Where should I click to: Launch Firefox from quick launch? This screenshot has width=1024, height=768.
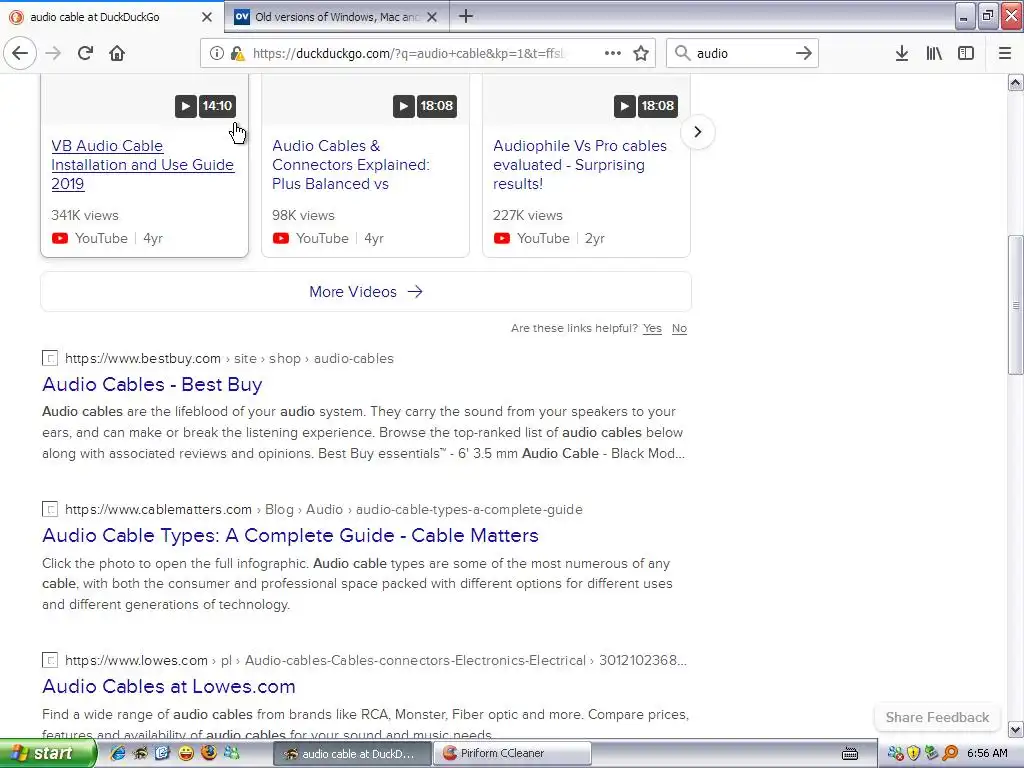[x=208, y=753]
